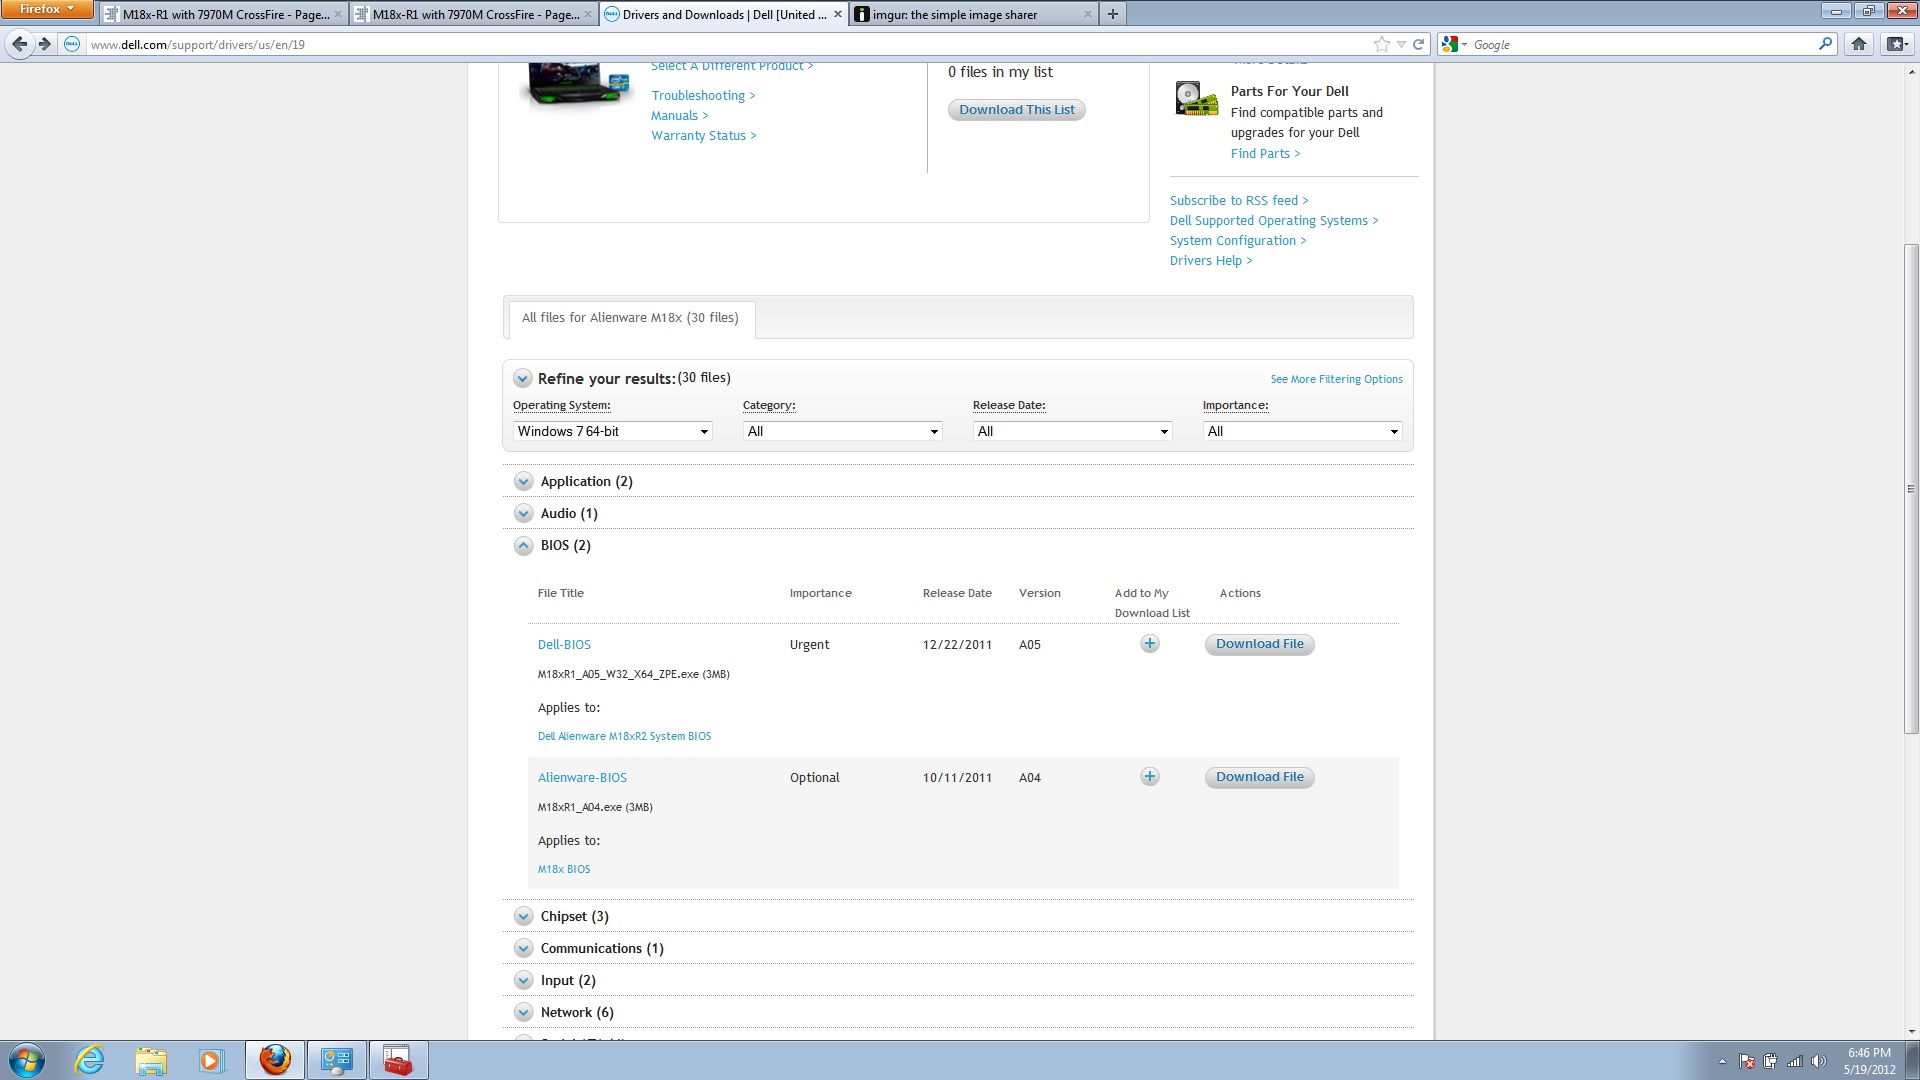Open Subscribe to RSS feed link
The width and height of the screenshot is (1920, 1080).
pos(1239,201)
